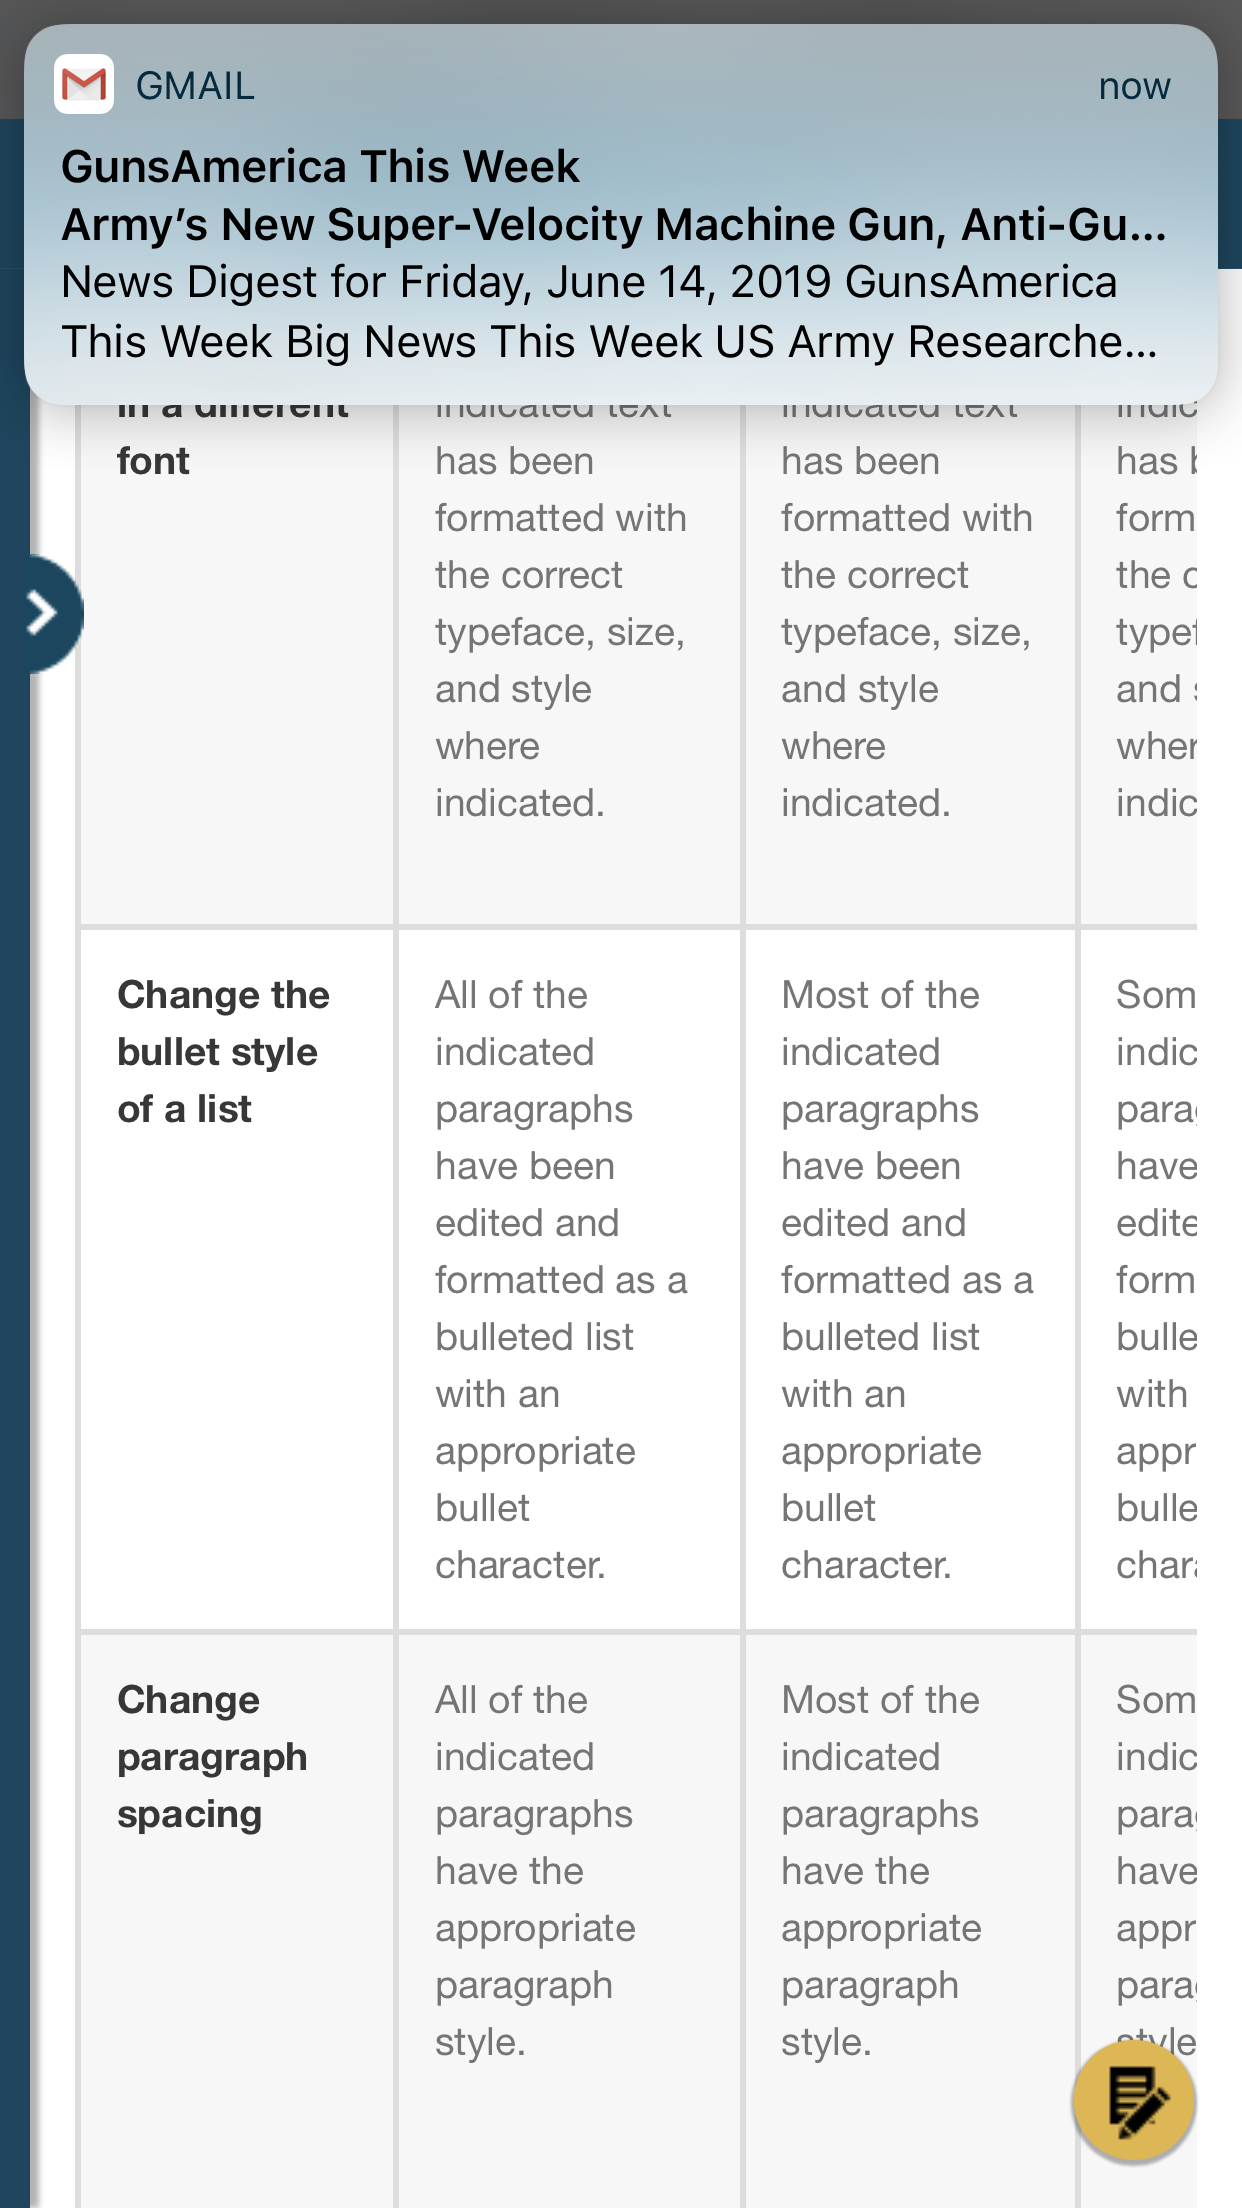The height and width of the screenshot is (2208, 1242).
Task: Select 'Most of the indicated paragraphs' bulleted list cell
Action: coord(910,1280)
